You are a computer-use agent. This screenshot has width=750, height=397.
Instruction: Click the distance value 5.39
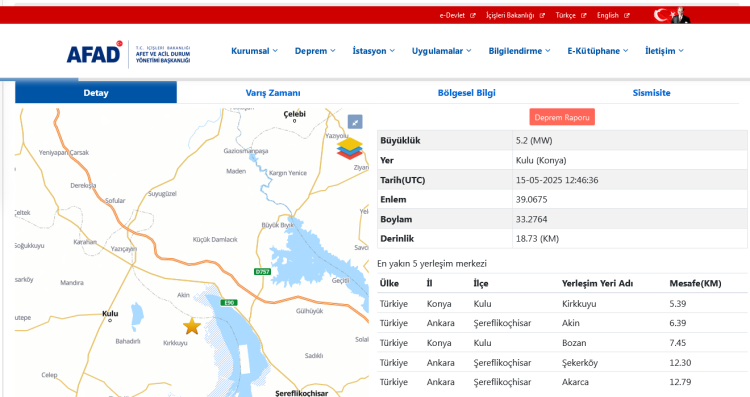pyautogui.click(x=678, y=304)
